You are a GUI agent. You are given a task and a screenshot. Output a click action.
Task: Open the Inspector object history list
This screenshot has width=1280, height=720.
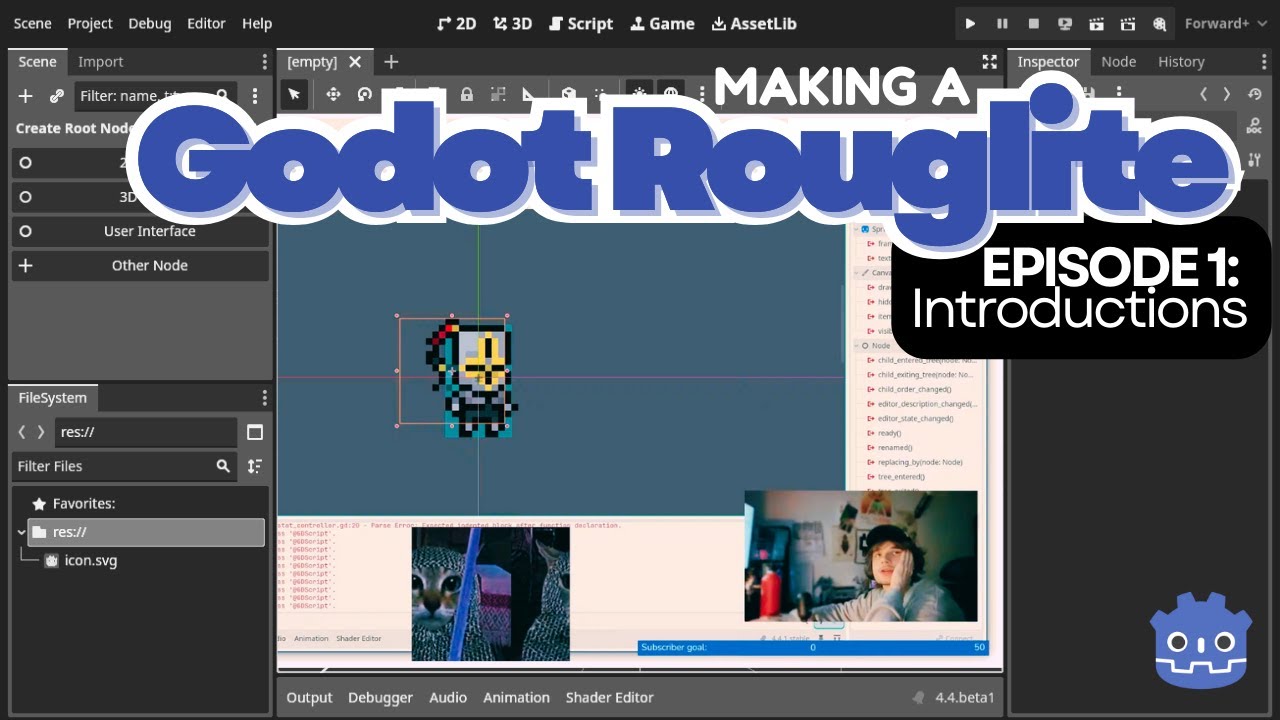[1255, 94]
